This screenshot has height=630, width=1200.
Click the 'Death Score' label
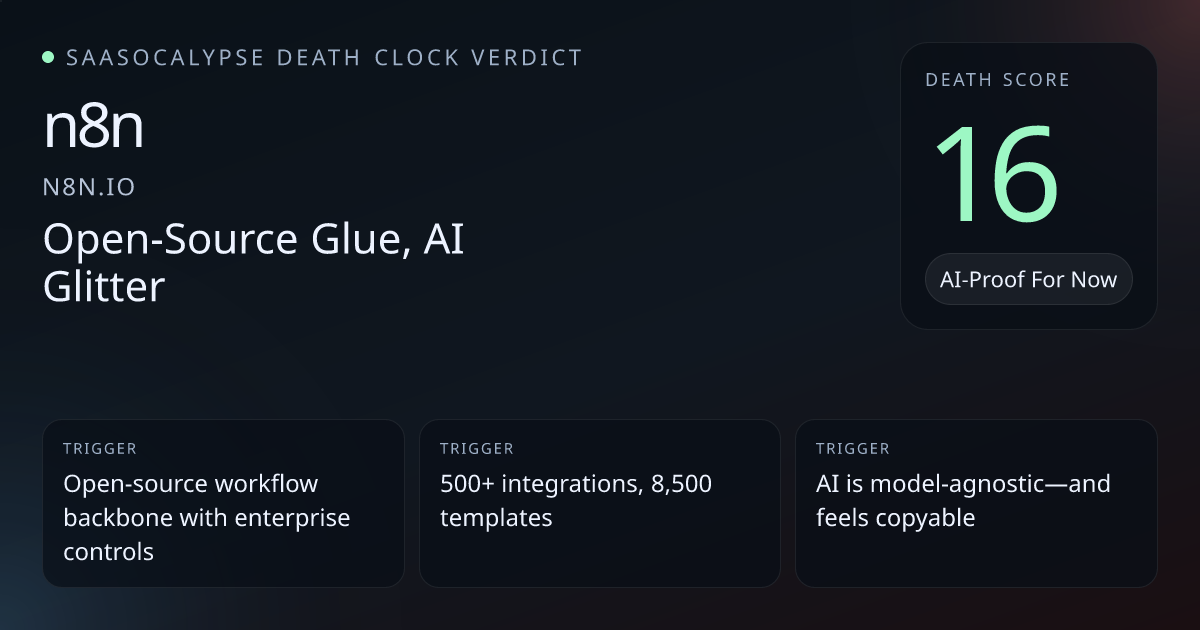pos(997,80)
